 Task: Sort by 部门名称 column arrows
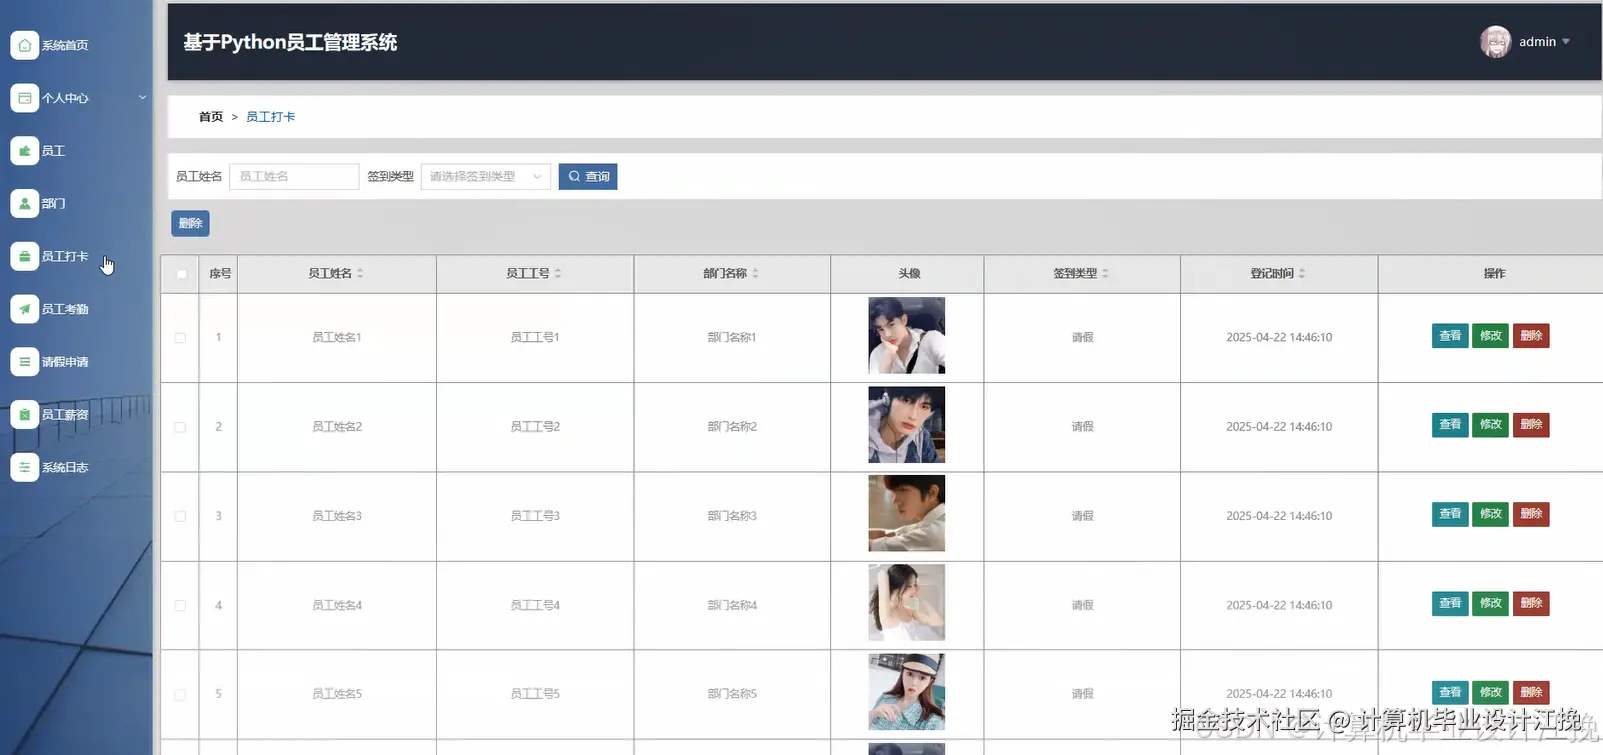click(755, 273)
